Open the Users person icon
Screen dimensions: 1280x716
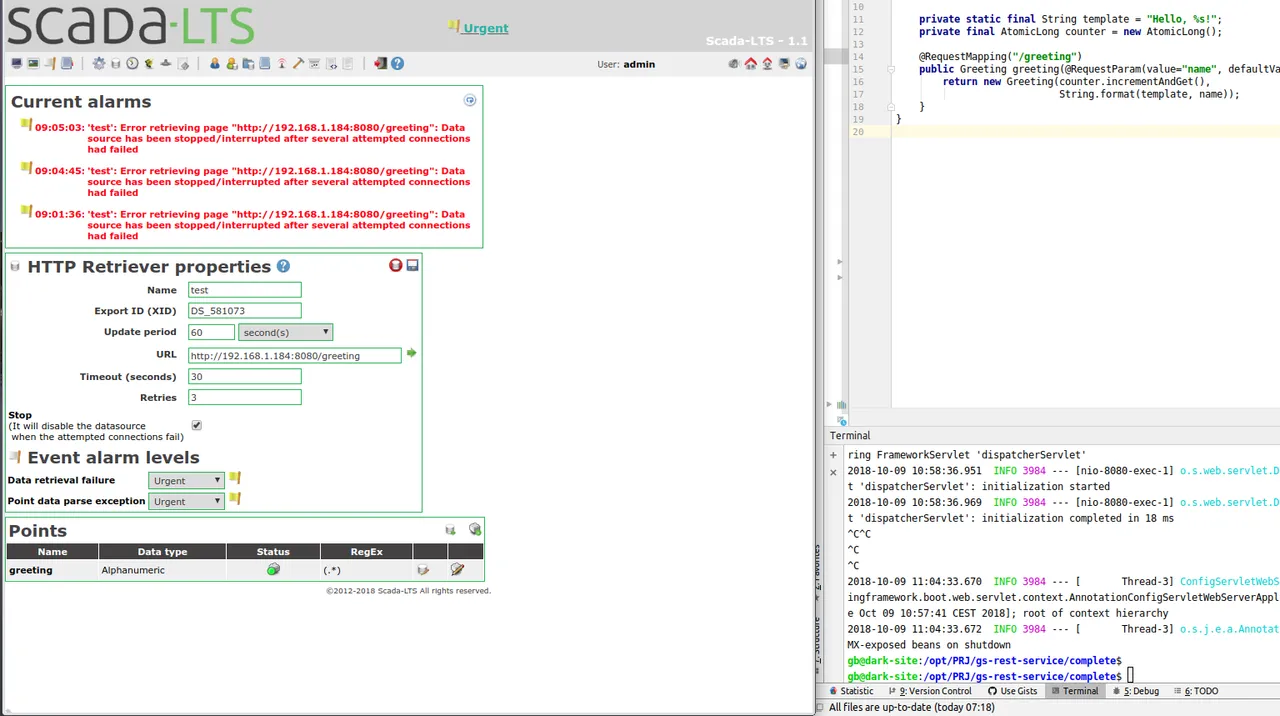[x=214, y=64]
